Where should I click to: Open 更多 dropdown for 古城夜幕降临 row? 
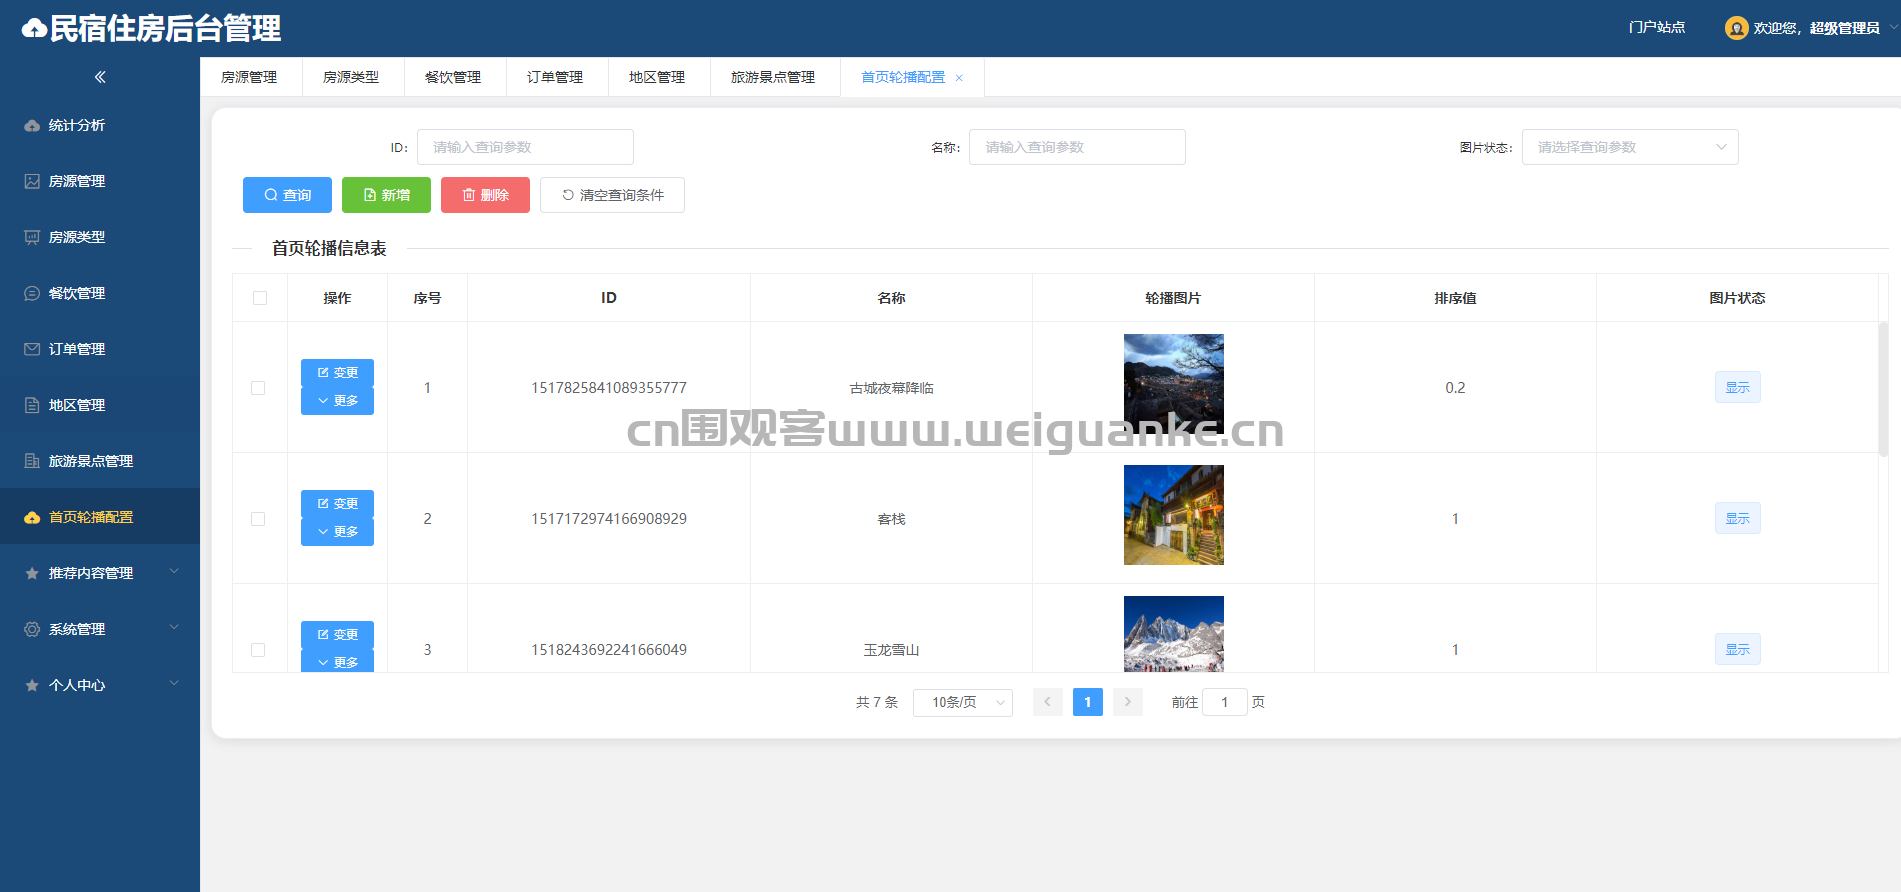[337, 401]
